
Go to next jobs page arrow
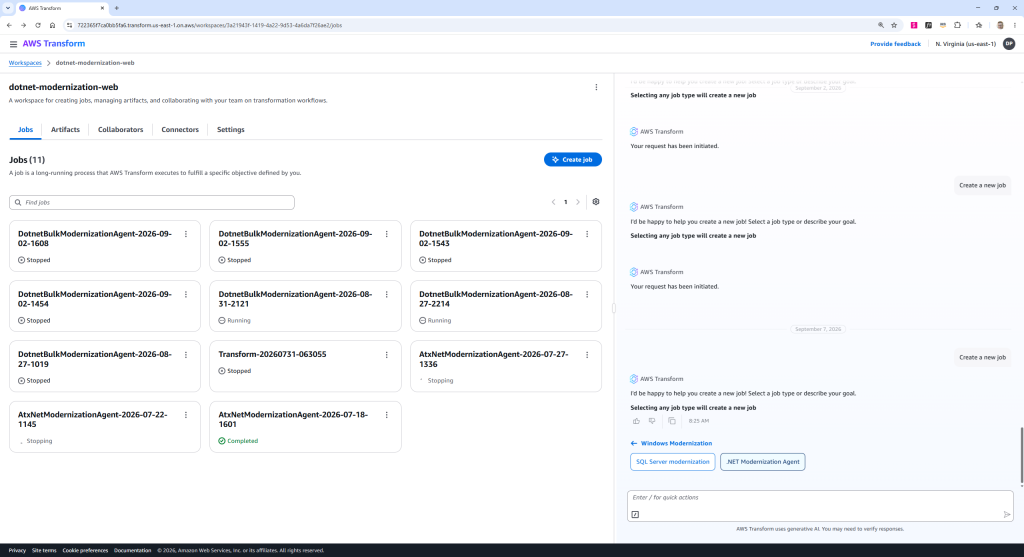(x=578, y=202)
